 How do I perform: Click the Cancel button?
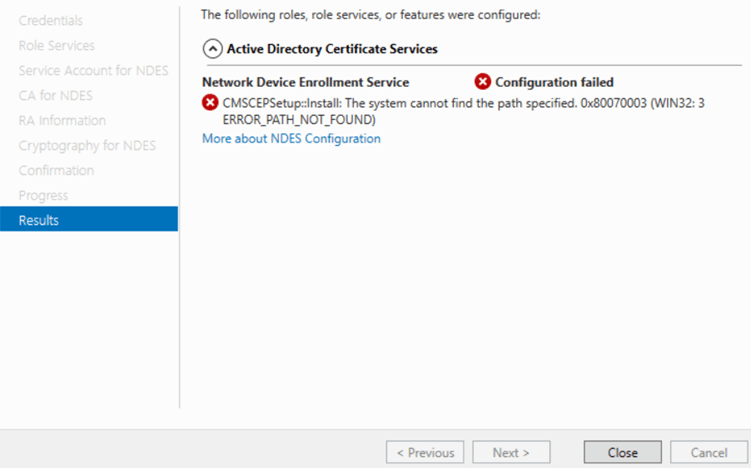[x=708, y=452]
